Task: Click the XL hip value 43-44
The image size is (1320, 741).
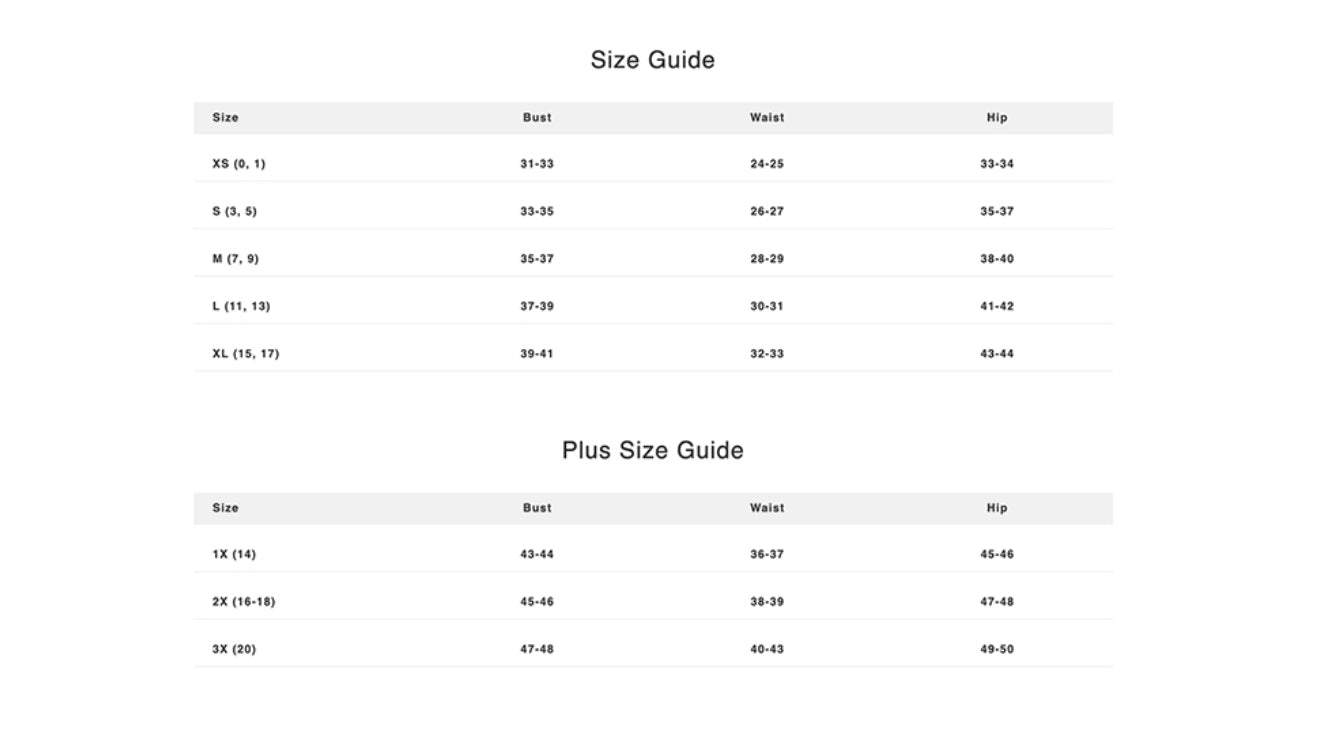Action: point(997,354)
